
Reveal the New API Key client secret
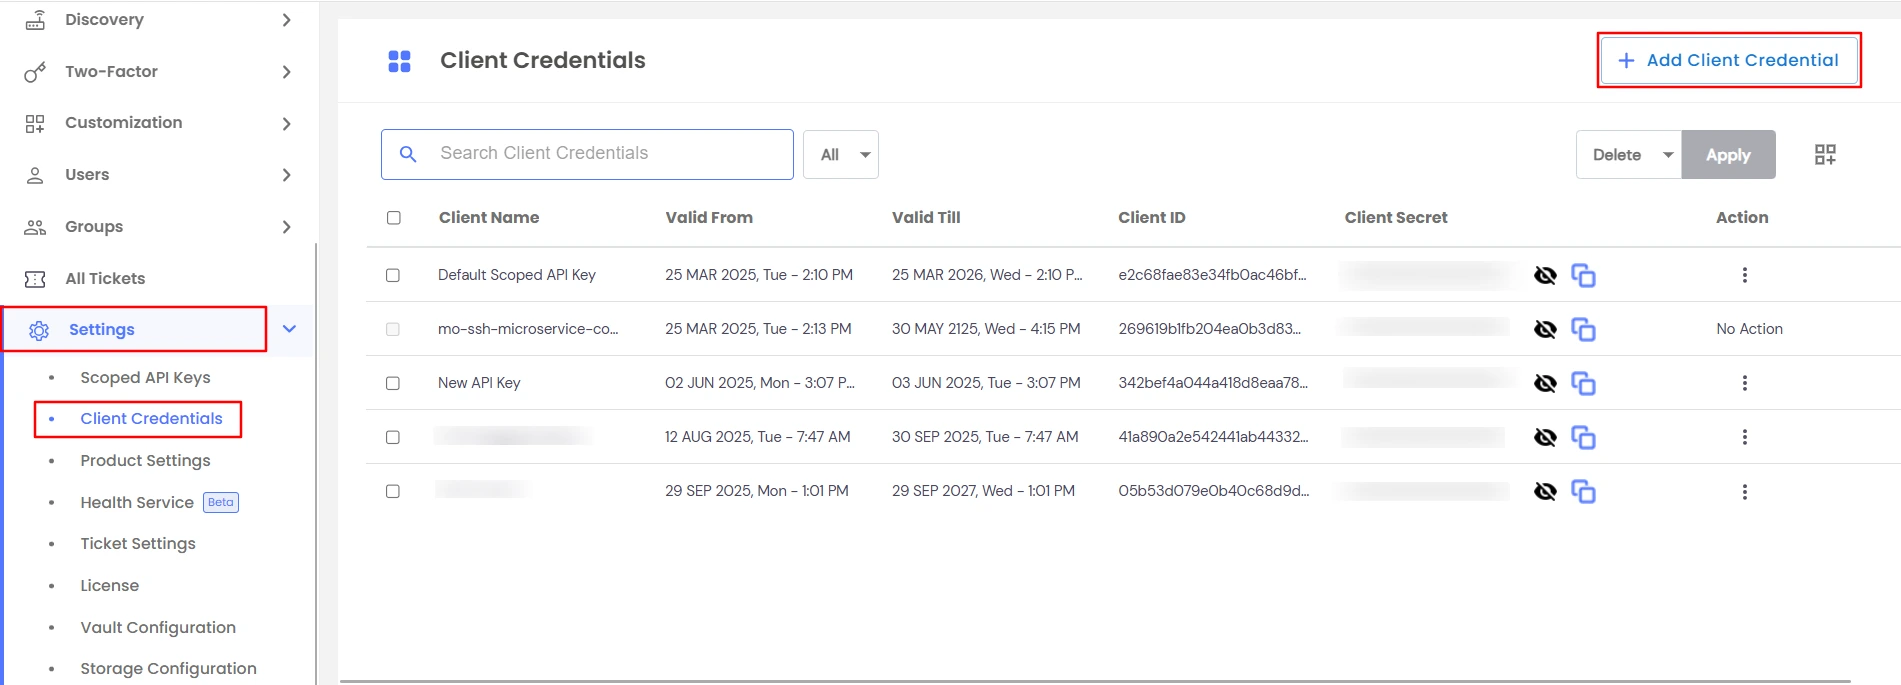[x=1545, y=383]
